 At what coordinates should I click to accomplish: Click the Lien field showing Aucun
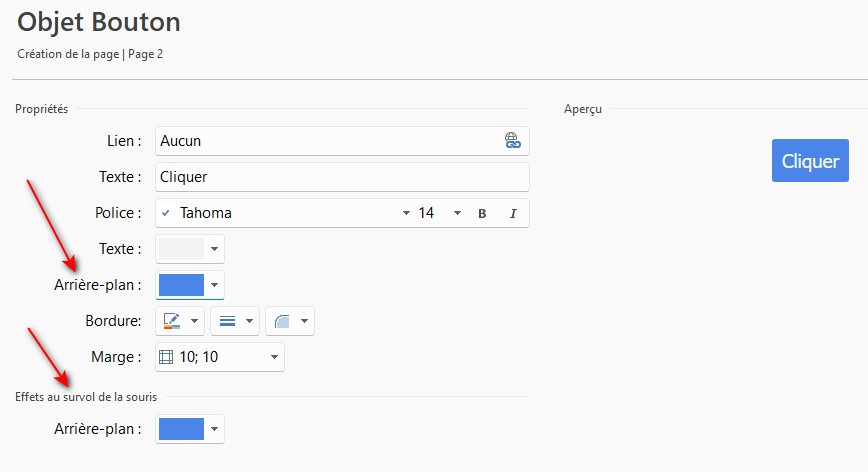pyautogui.click(x=328, y=141)
